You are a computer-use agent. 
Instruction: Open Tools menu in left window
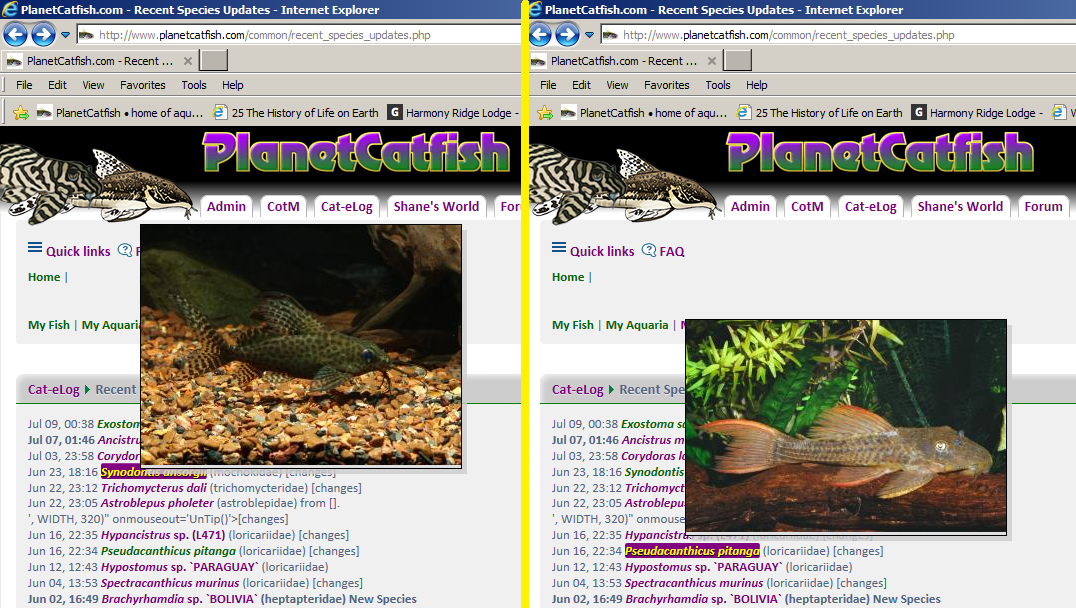(x=194, y=85)
